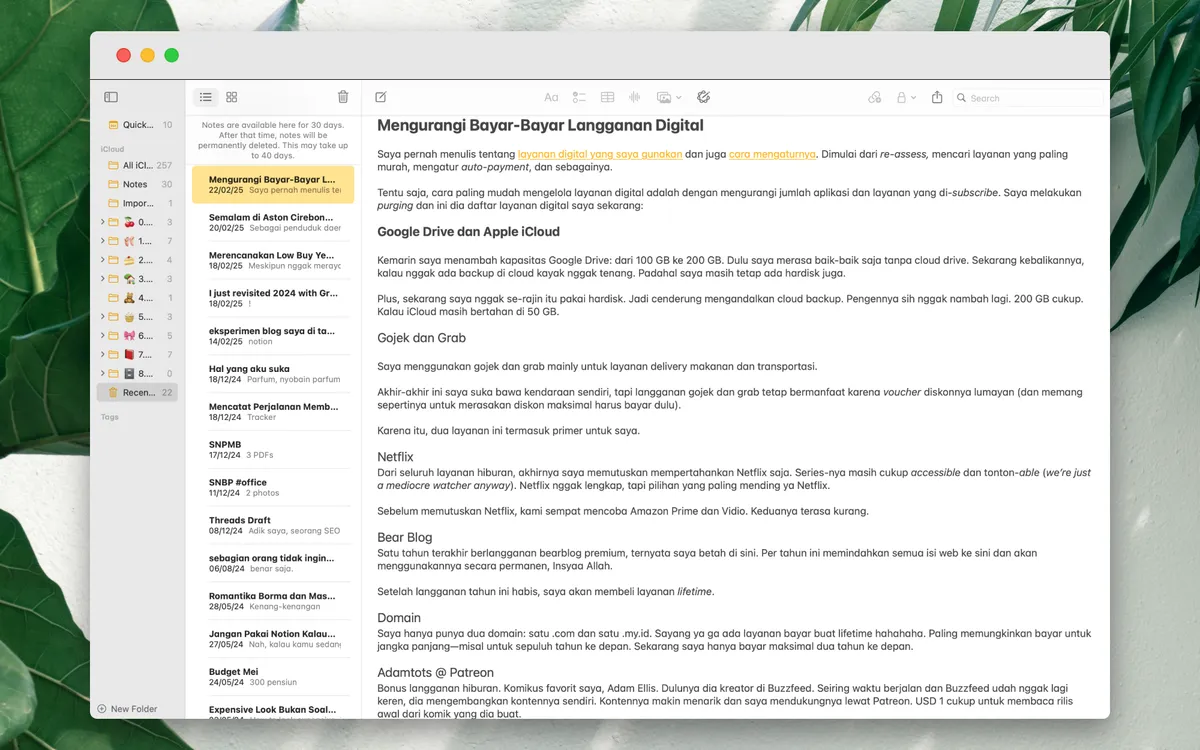Open note 'Mencatat Perjalanan Memb...'

coord(273,412)
